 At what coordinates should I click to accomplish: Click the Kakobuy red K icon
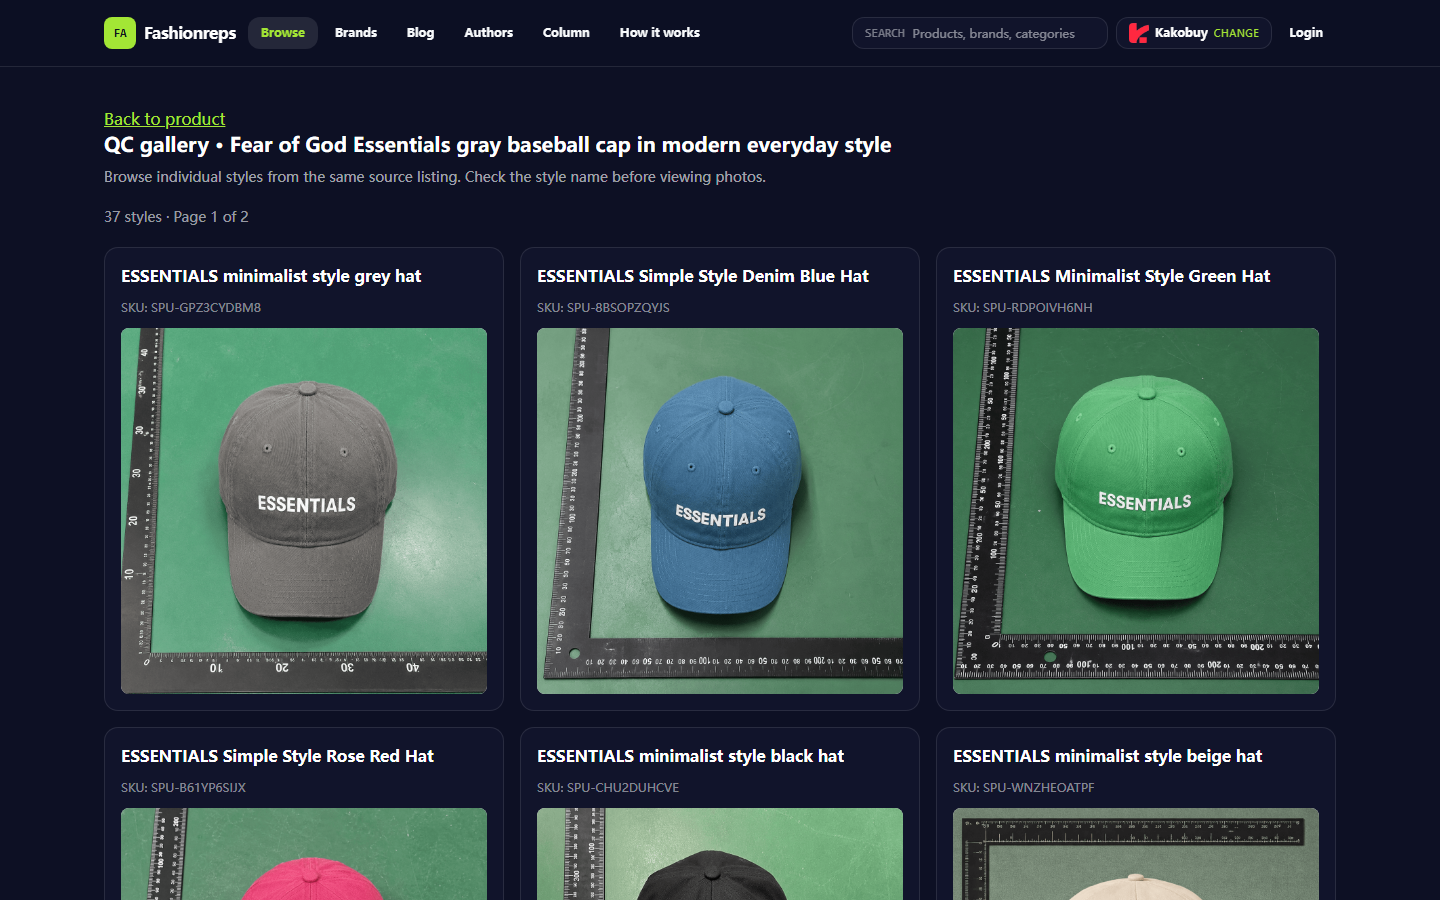(x=1138, y=33)
